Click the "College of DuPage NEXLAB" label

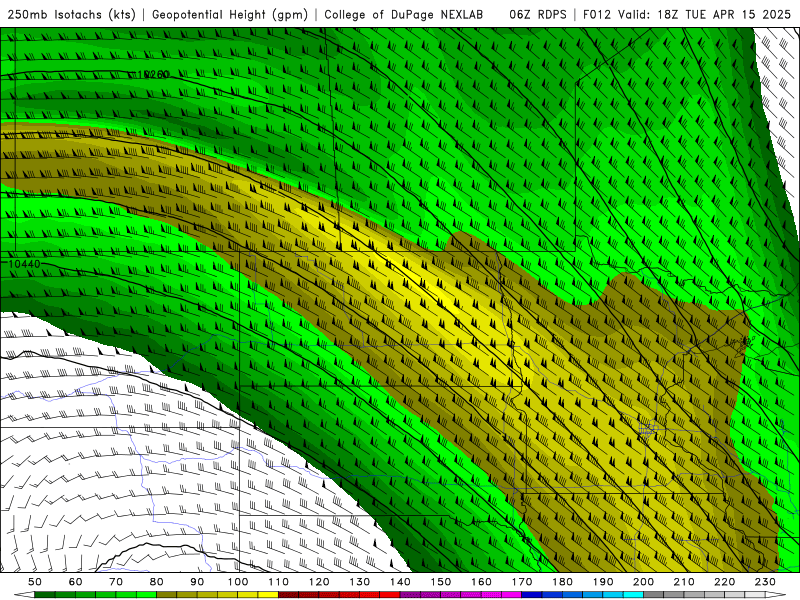click(x=404, y=15)
